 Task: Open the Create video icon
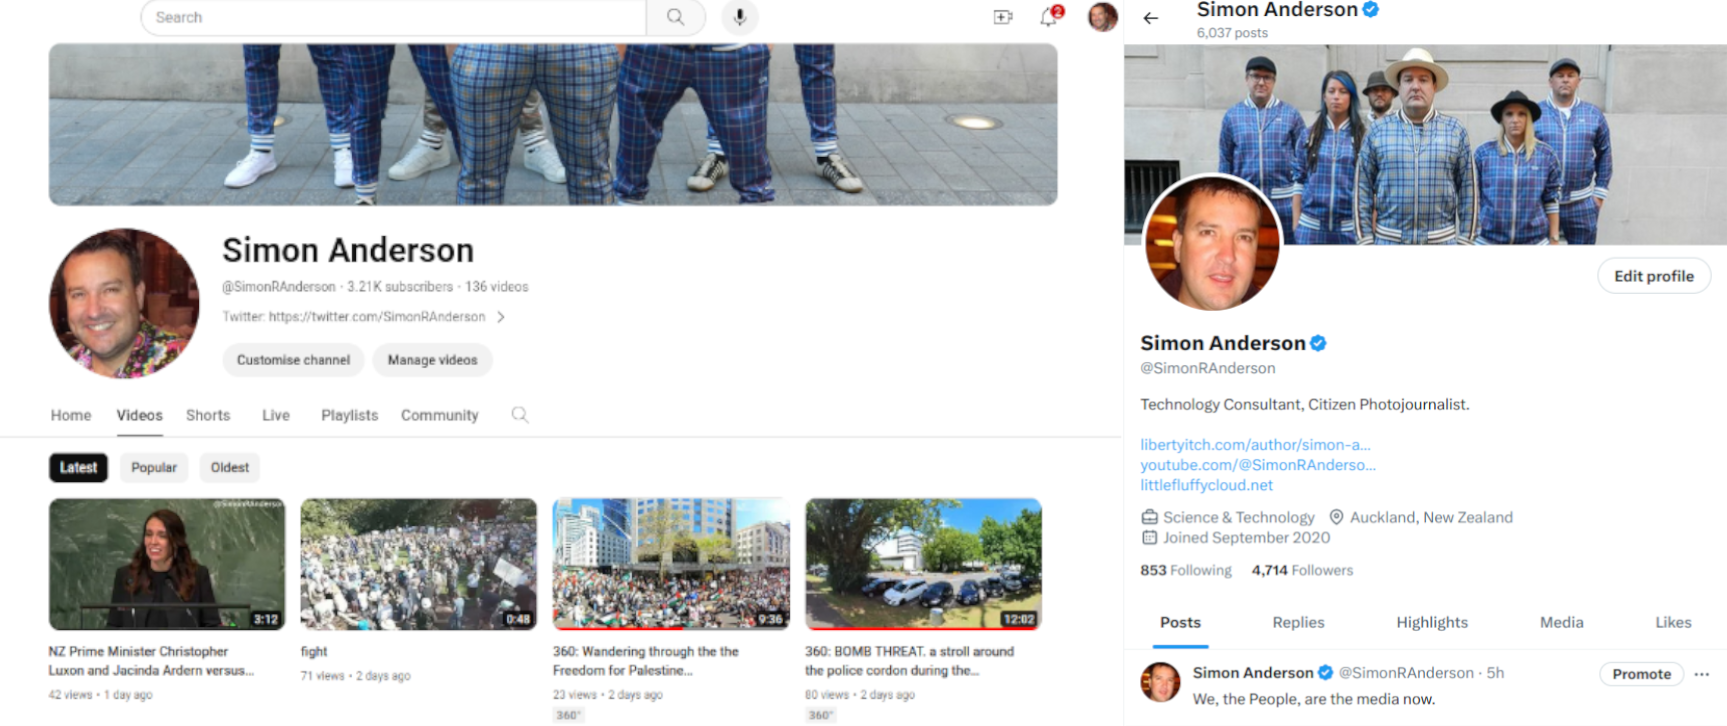pos(1002,17)
